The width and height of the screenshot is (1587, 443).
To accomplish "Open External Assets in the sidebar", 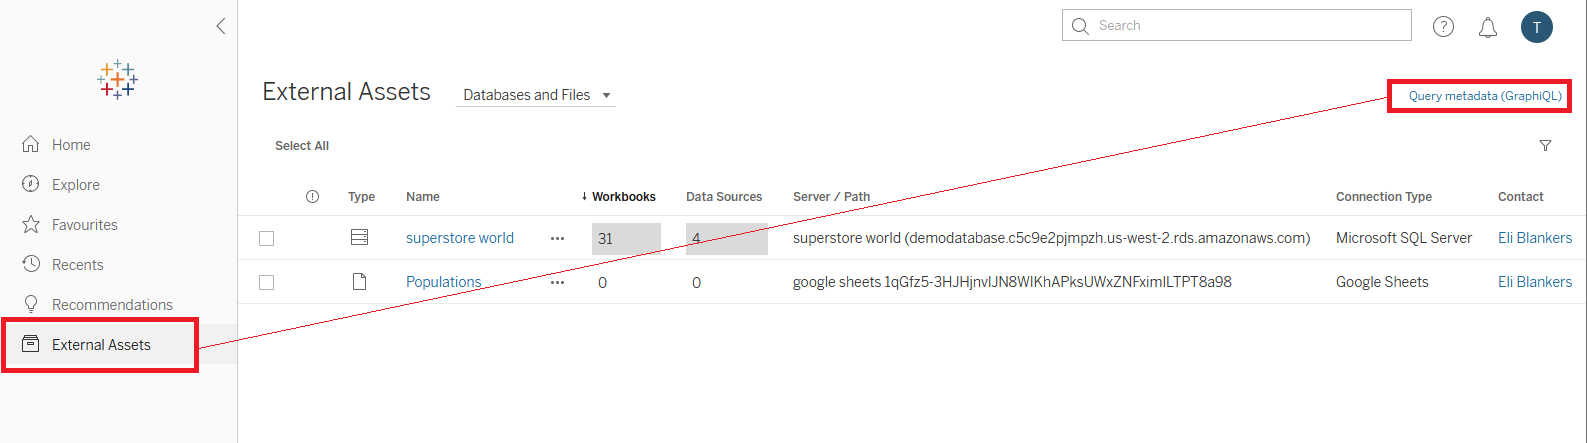I will click(100, 345).
